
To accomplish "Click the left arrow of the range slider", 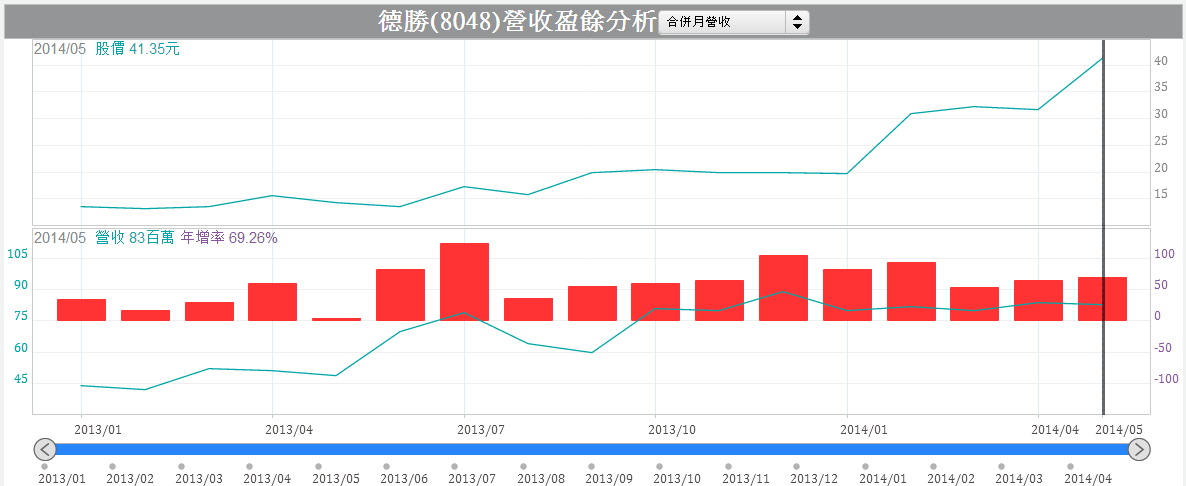I will [x=45, y=450].
